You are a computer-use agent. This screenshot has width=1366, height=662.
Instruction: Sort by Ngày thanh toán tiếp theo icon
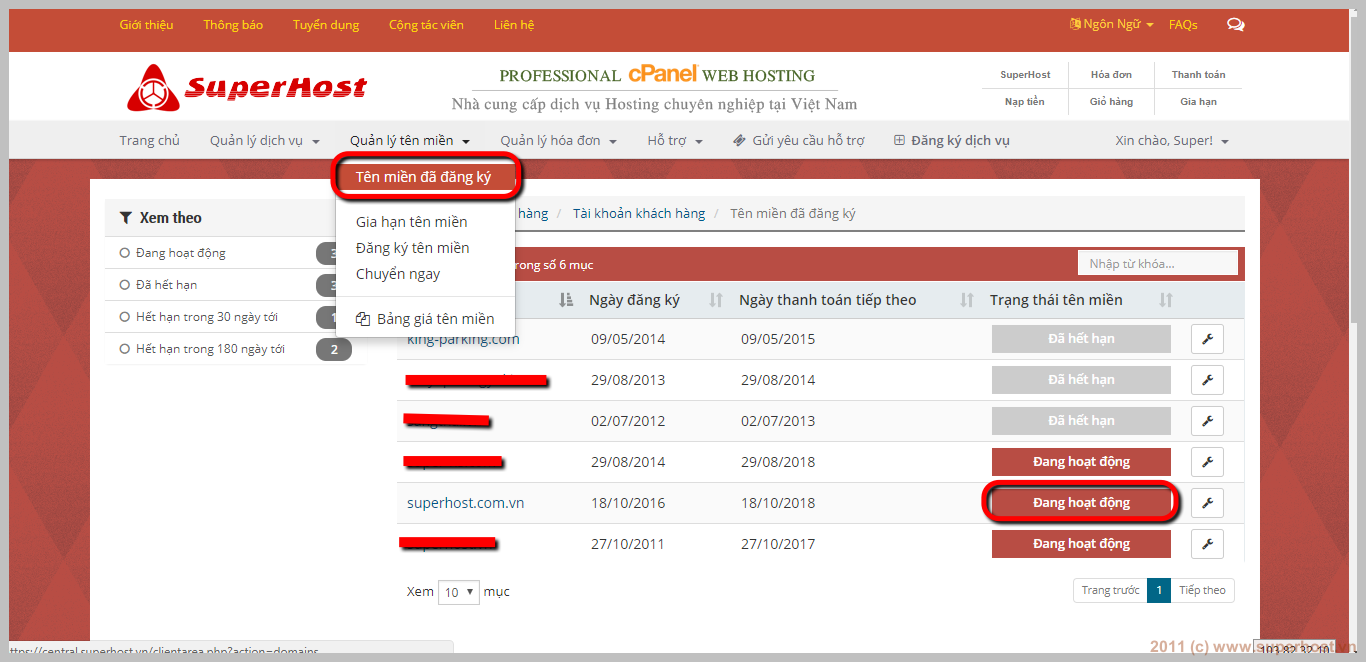(x=967, y=300)
